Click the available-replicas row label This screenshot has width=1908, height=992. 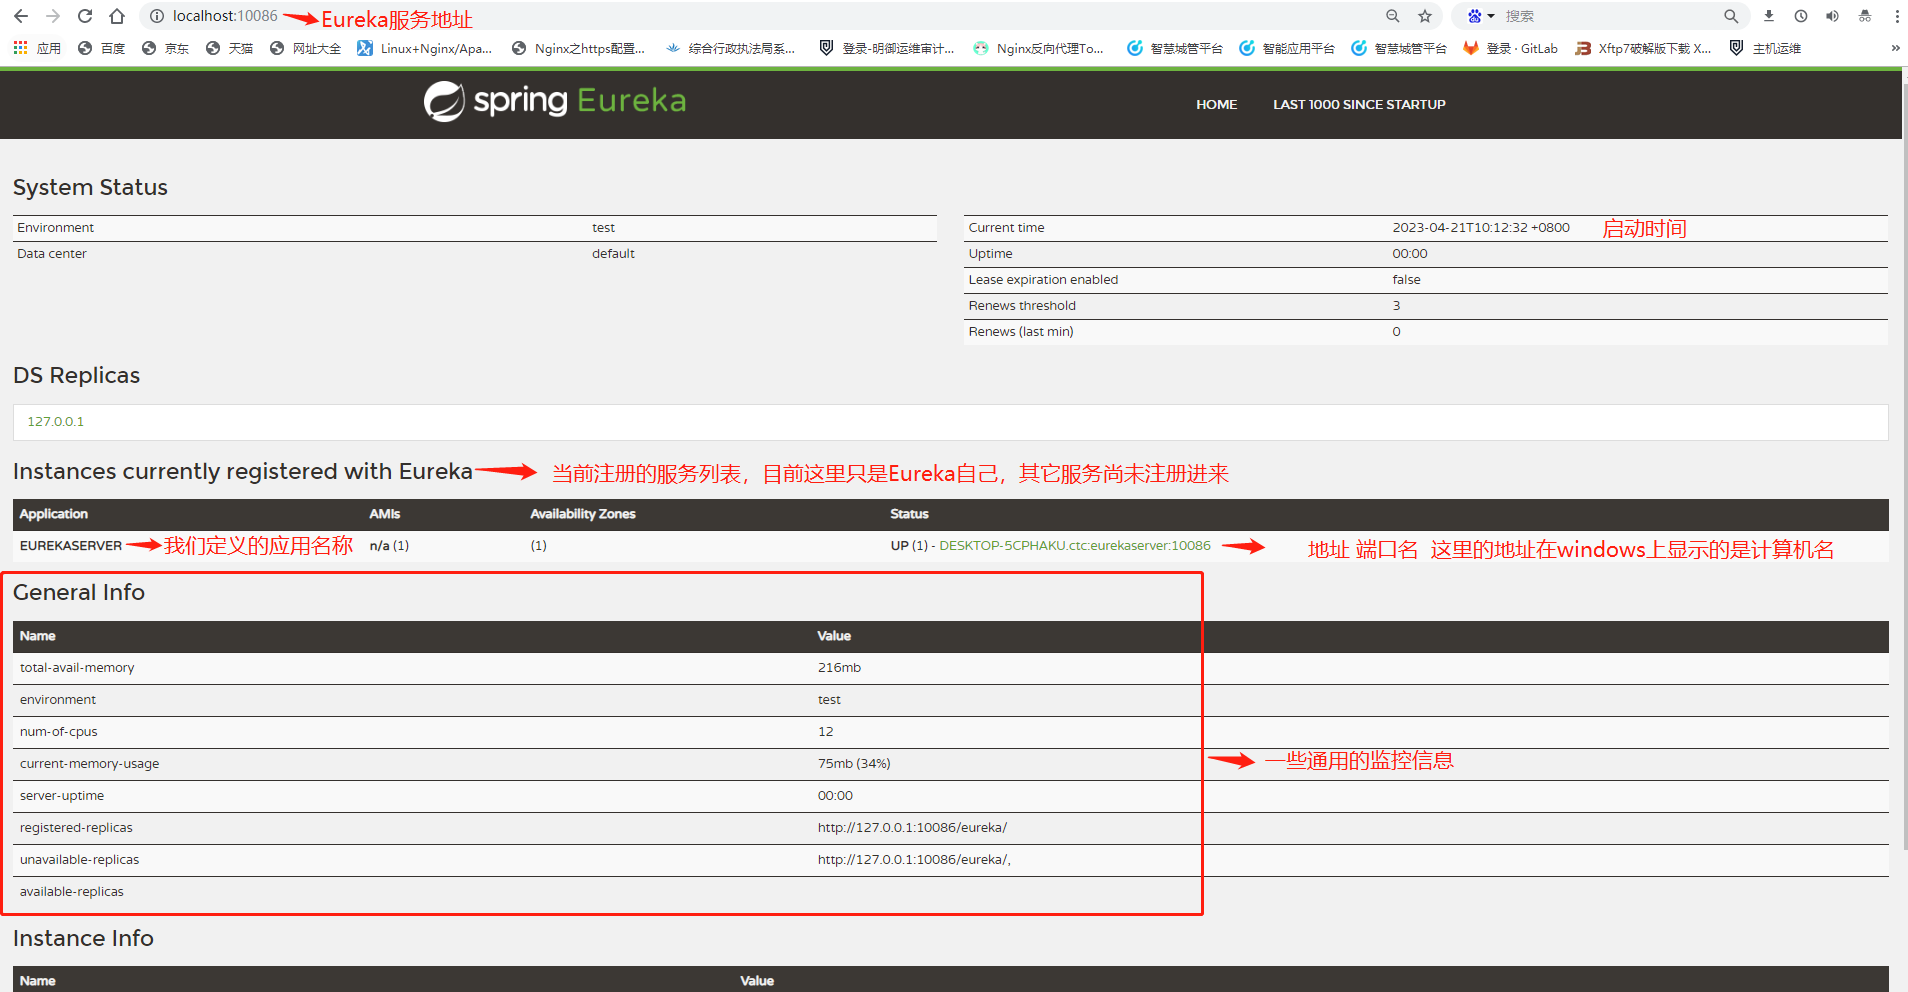pyautogui.click(x=72, y=891)
